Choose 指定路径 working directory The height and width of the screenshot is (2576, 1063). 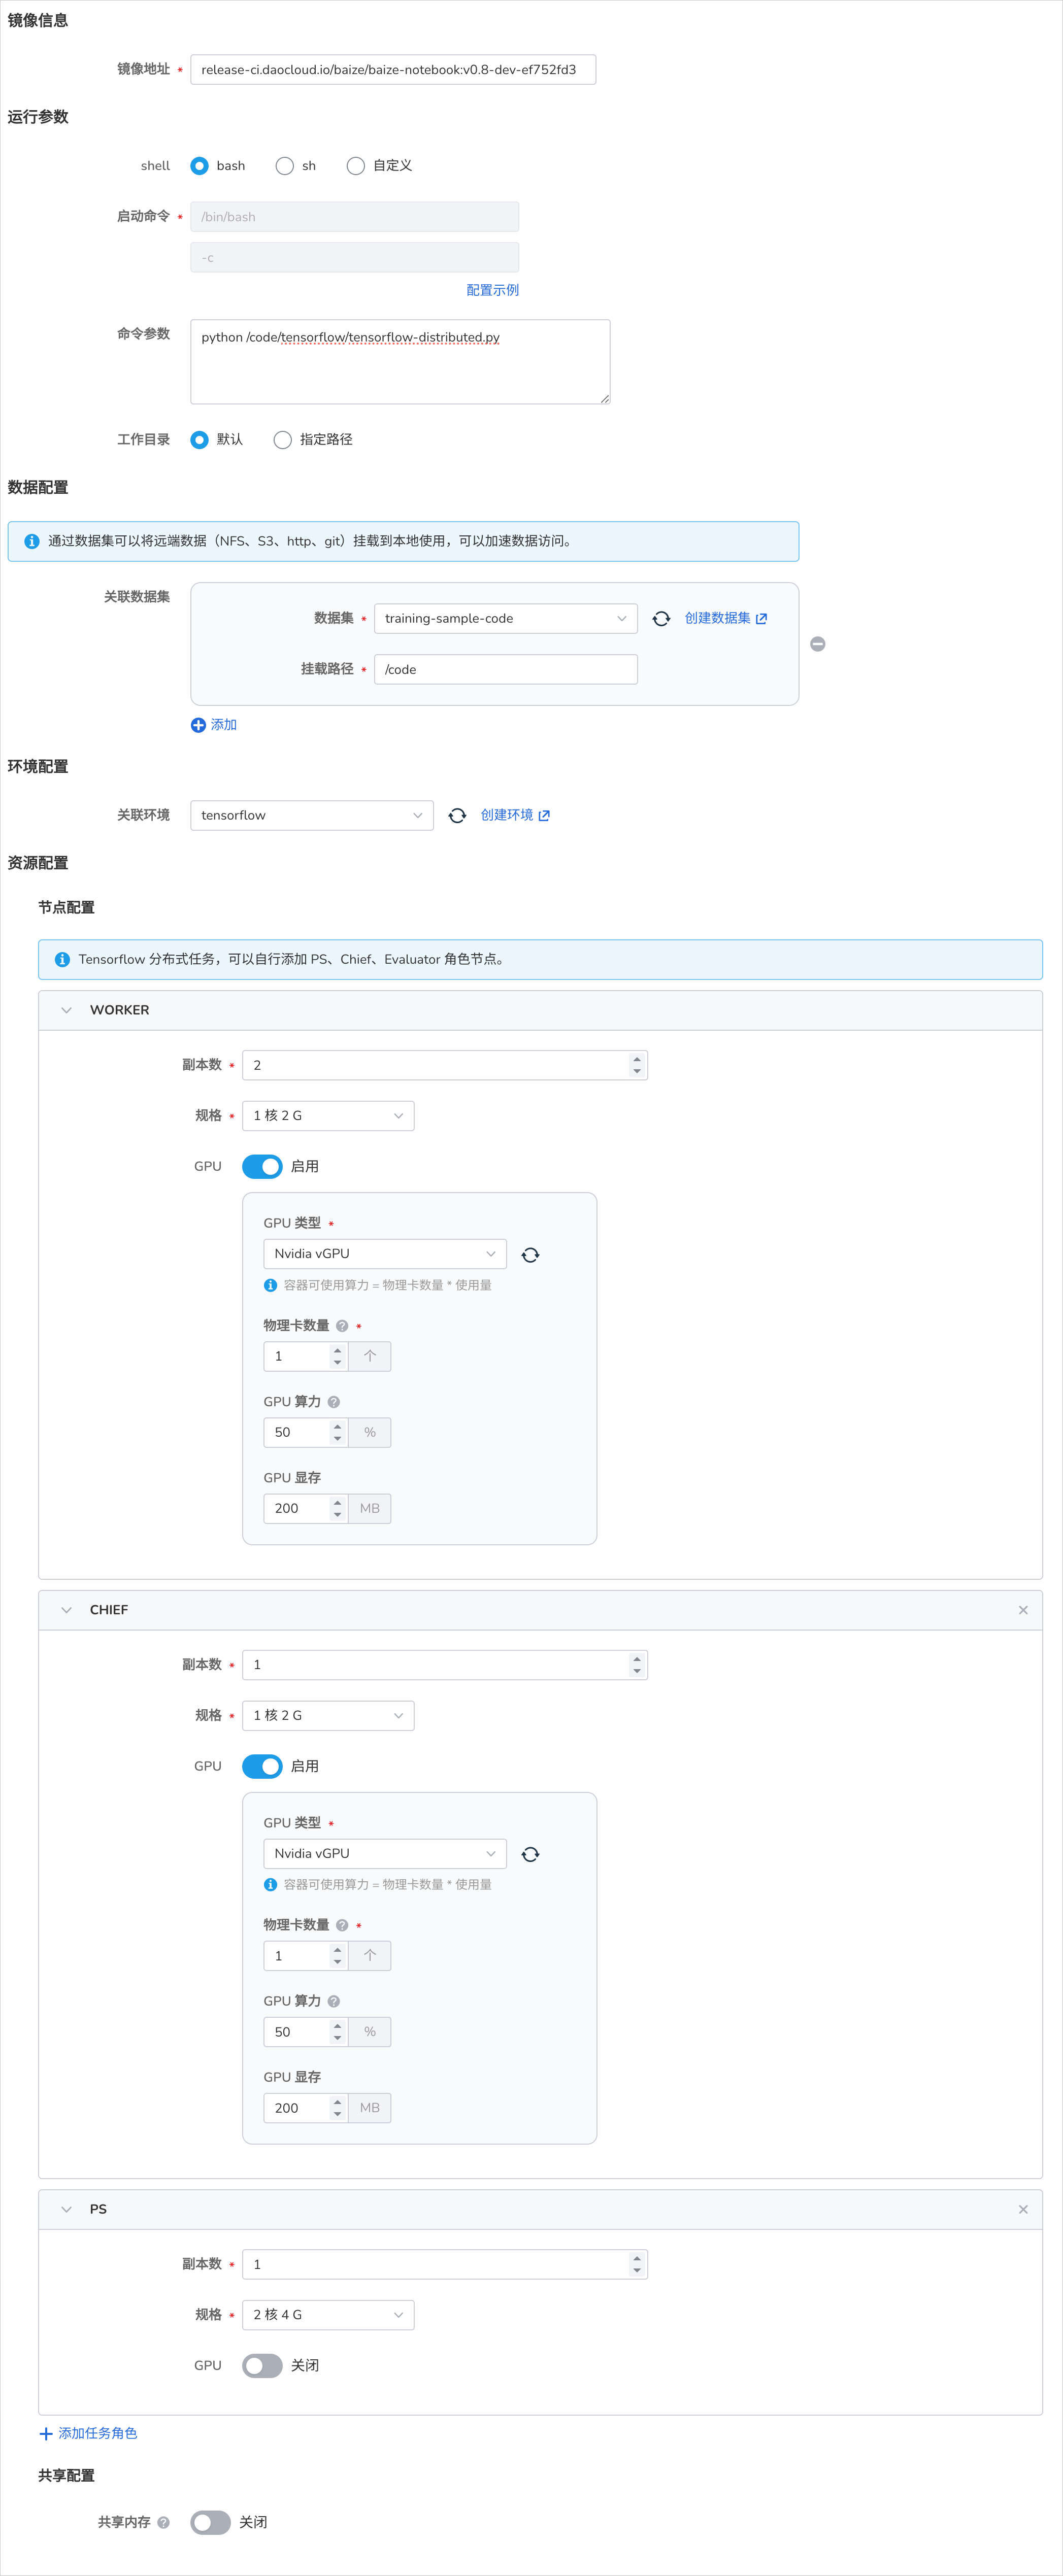click(283, 440)
